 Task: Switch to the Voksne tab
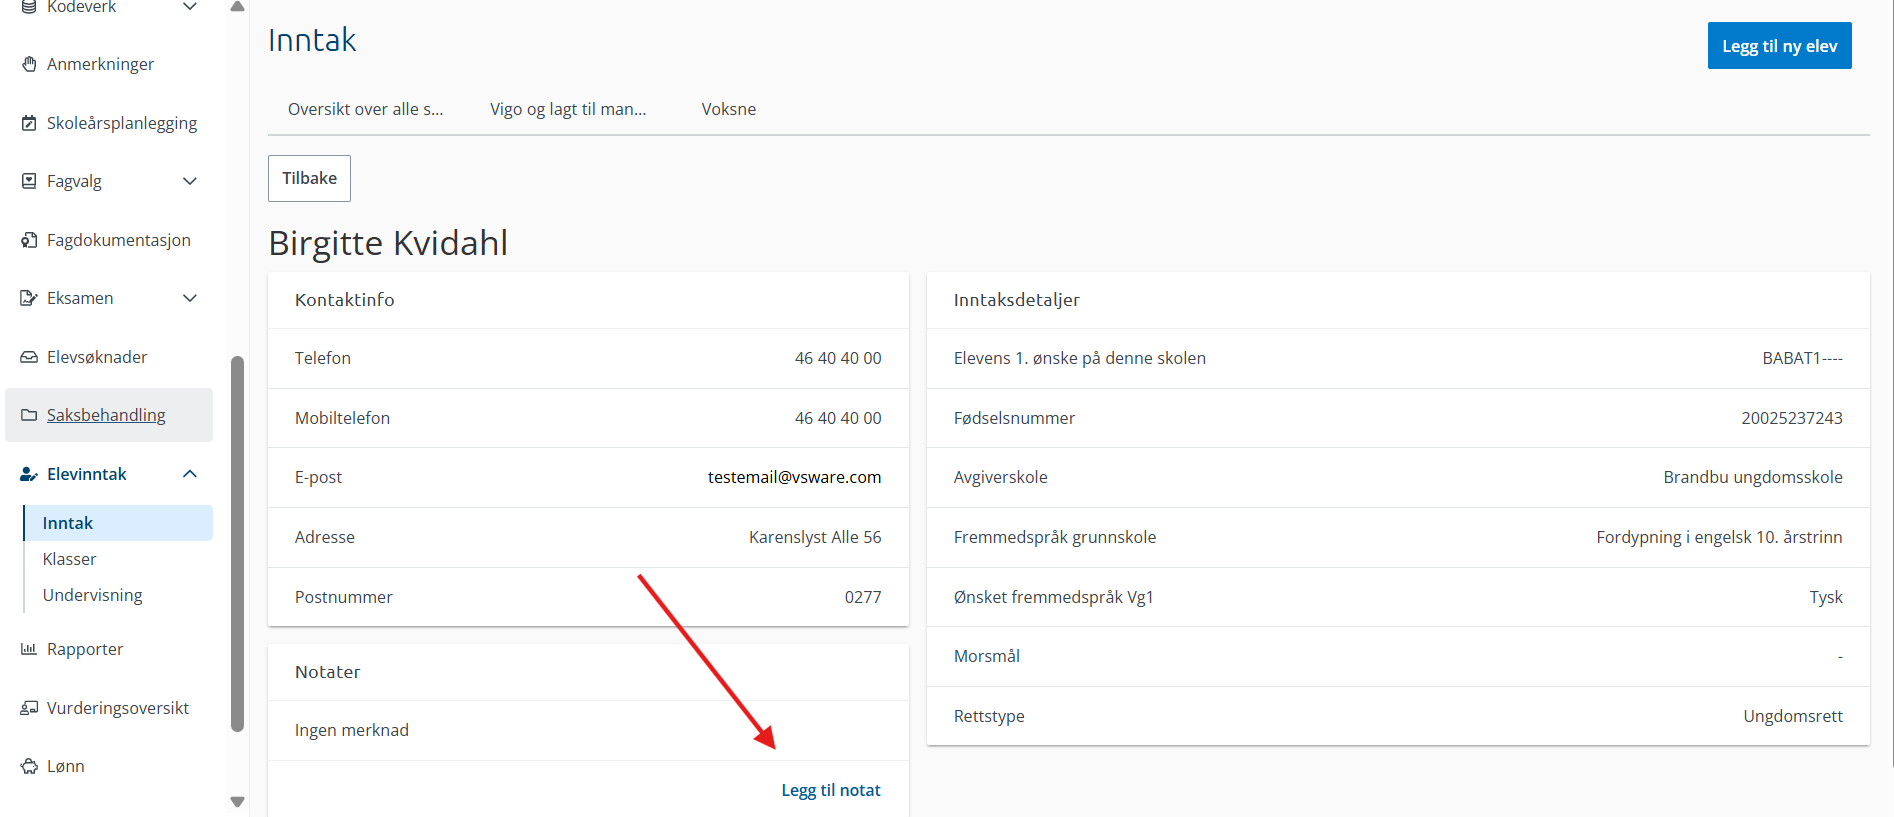pos(729,109)
